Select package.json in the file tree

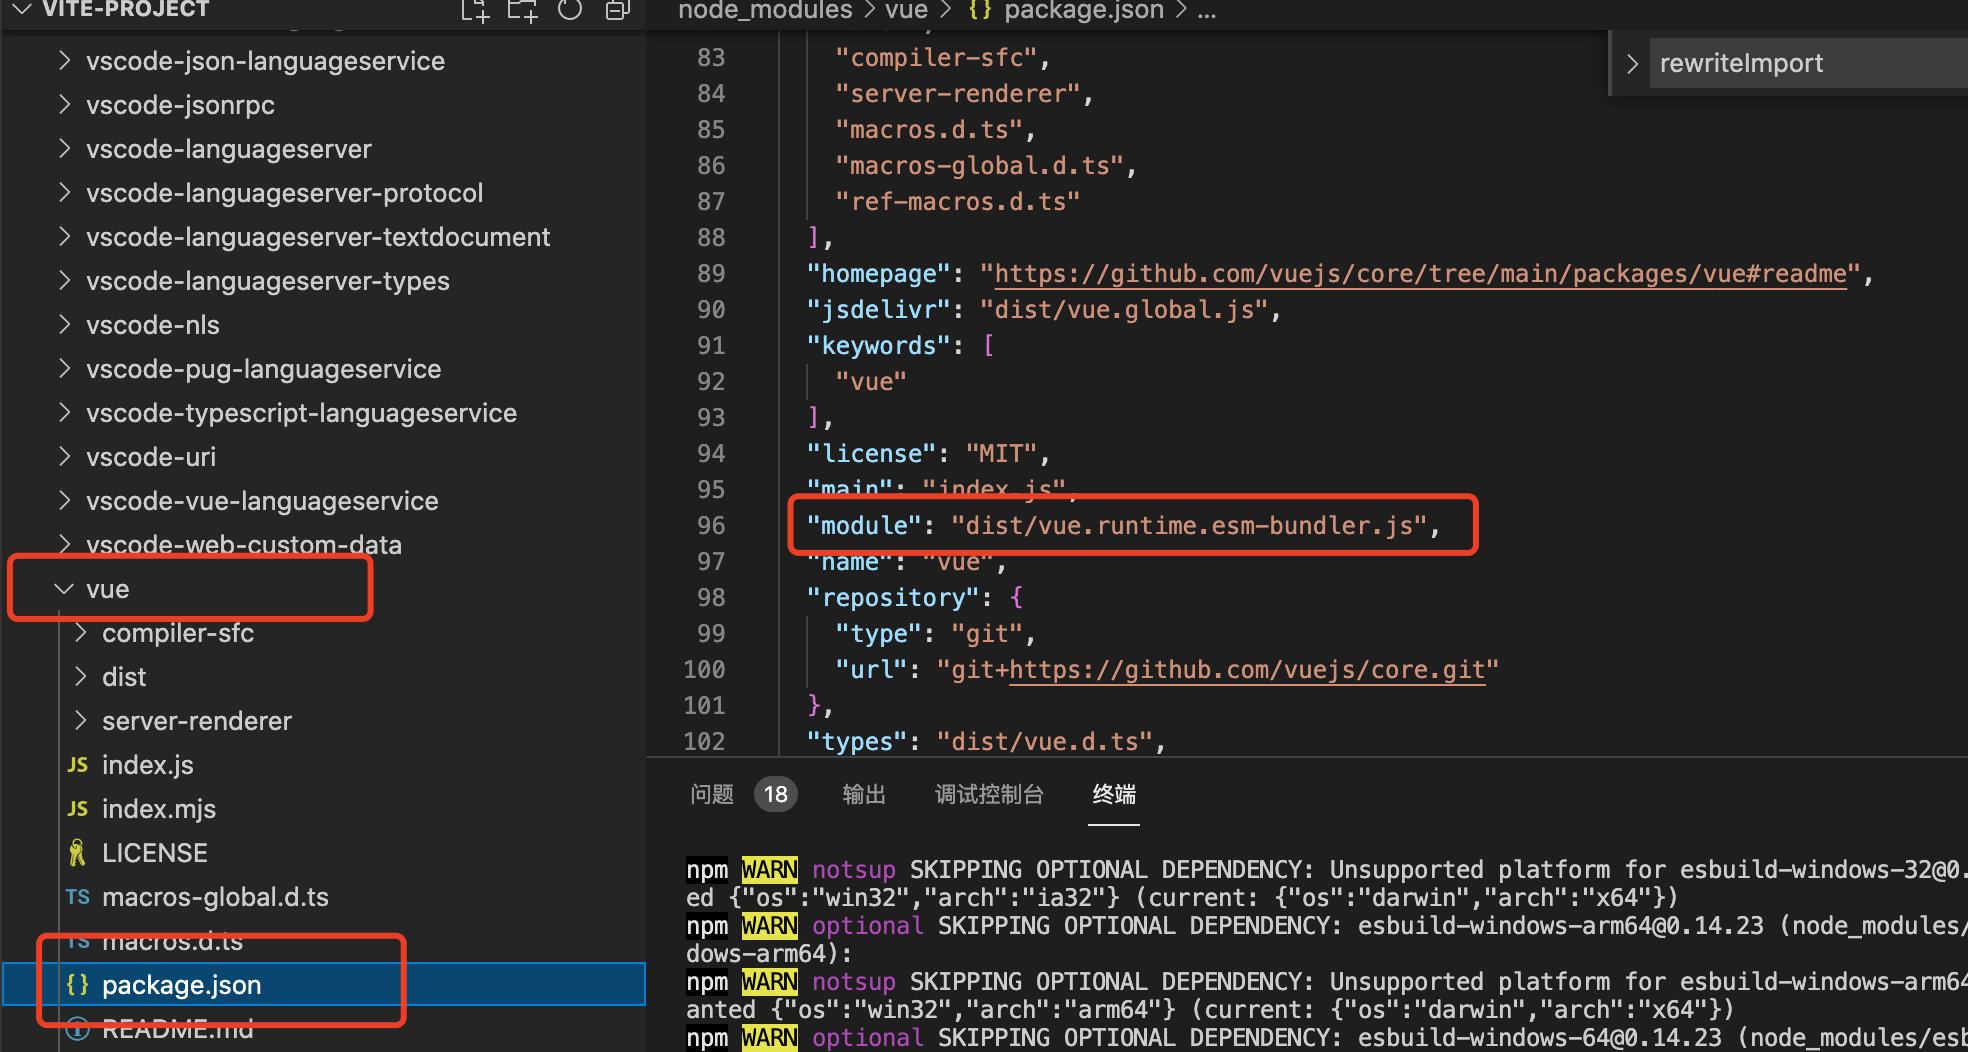(324, 985)
